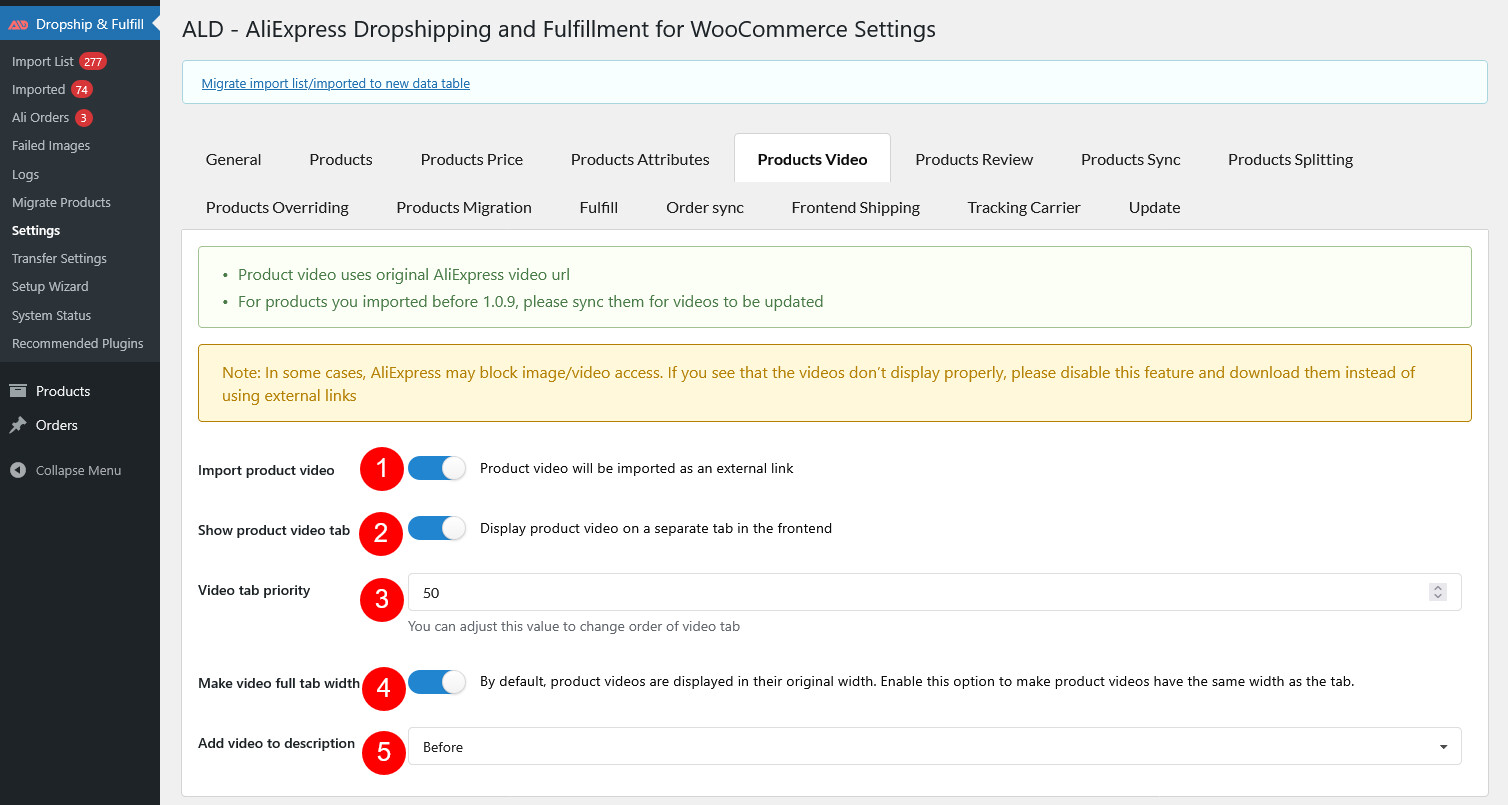Screen dimensions: 1508x805
Task: Go to the Products Sync tab
Action: click(1130, 159)
